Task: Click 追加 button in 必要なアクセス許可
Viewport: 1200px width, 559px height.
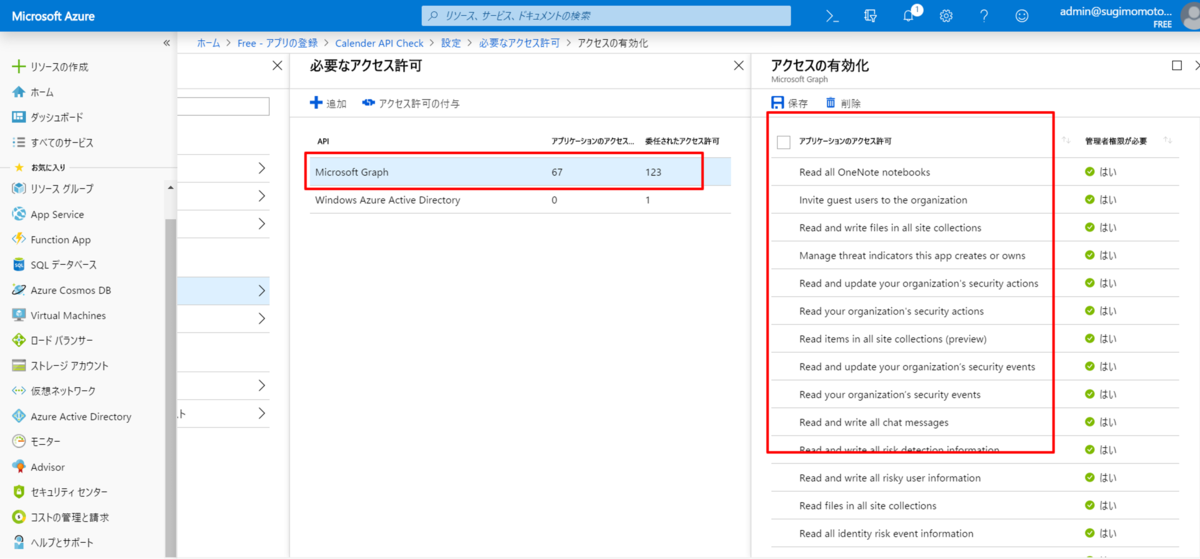Action: click(328, 103)
